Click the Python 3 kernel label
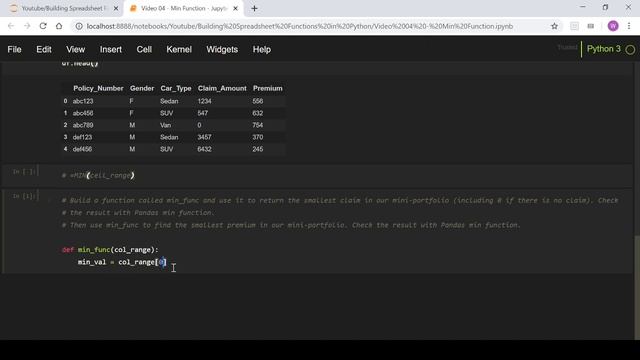Image resolution: width=640 pixels, height=360 pixels. pyautogui.click(x=603, y=49)
